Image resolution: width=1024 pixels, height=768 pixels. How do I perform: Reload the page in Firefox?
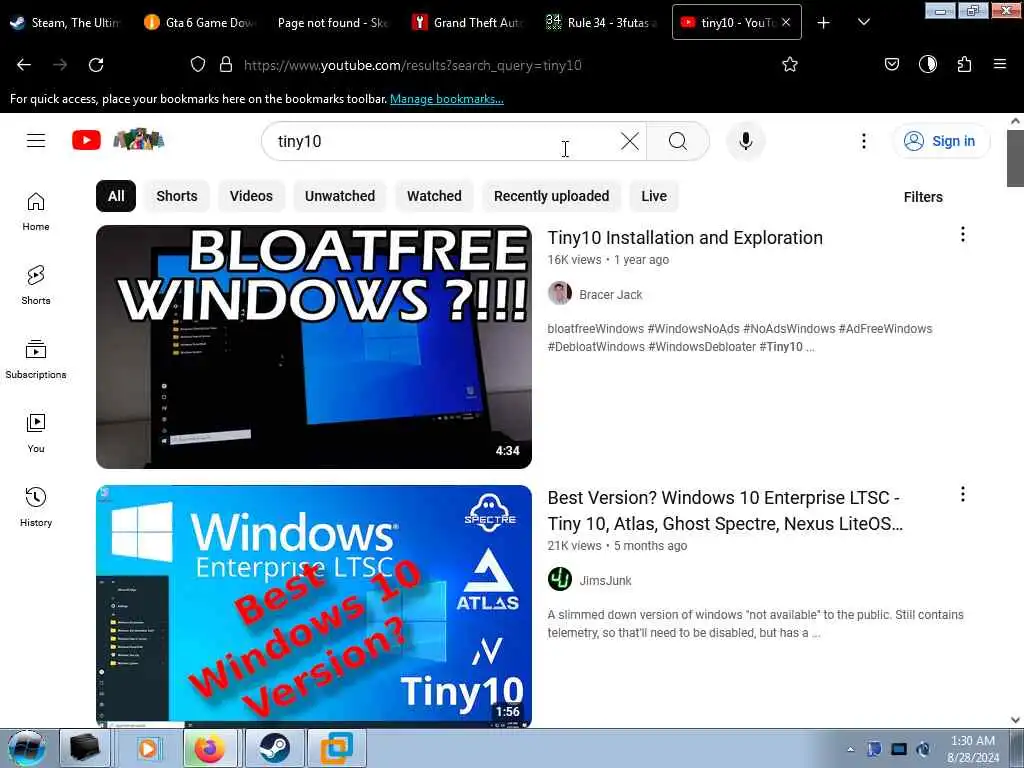pos(96,65)
